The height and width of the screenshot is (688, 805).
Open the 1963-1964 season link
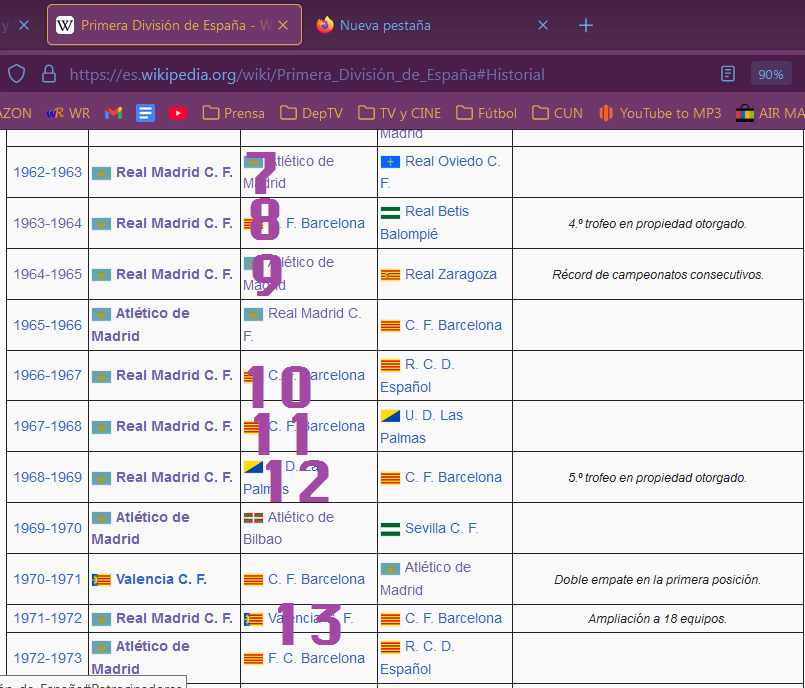click(x=47, y=223)
